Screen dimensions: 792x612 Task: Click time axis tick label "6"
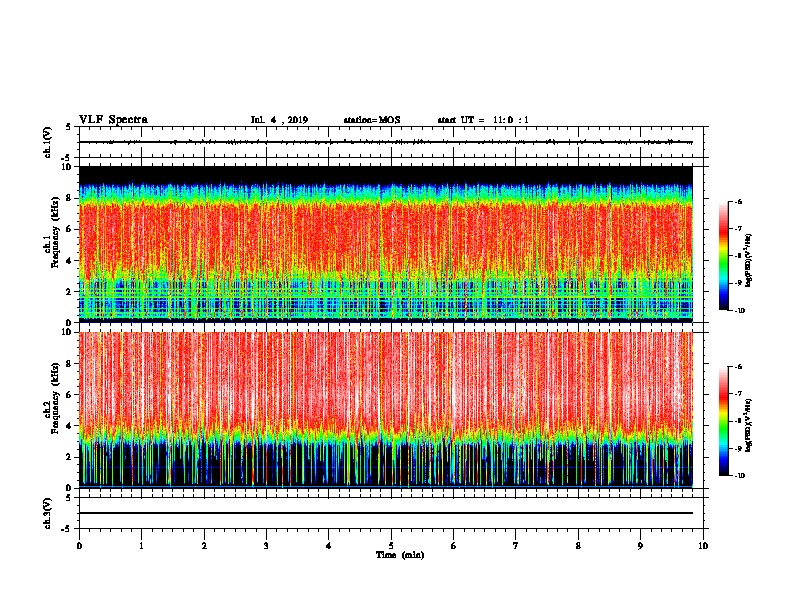454,546
